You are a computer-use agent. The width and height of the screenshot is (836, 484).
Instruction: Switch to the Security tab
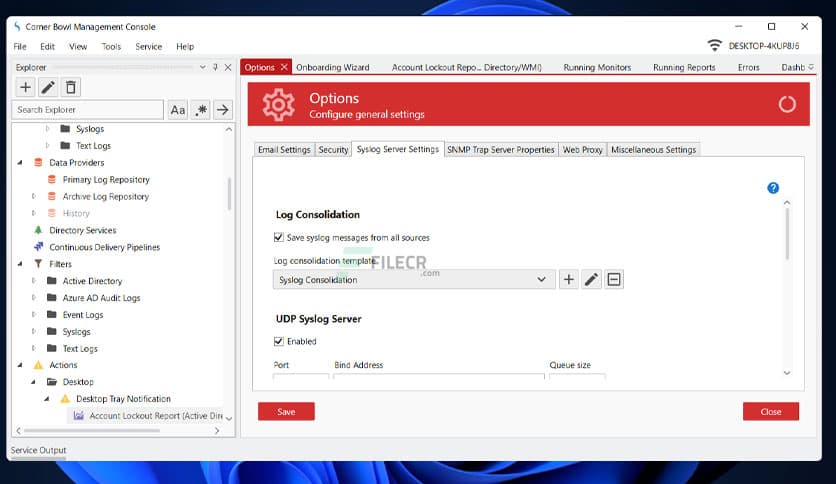click(x=333, y=150)
